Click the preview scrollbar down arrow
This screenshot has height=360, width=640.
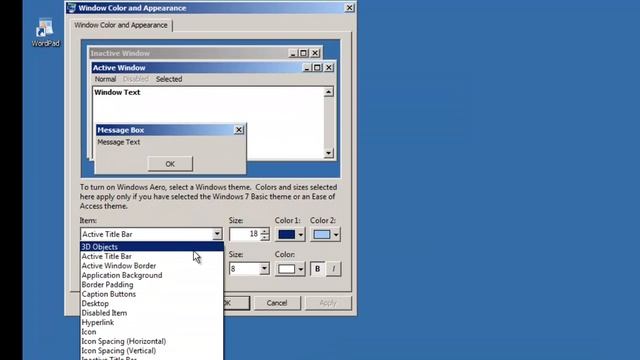click(x=329, y=153)
